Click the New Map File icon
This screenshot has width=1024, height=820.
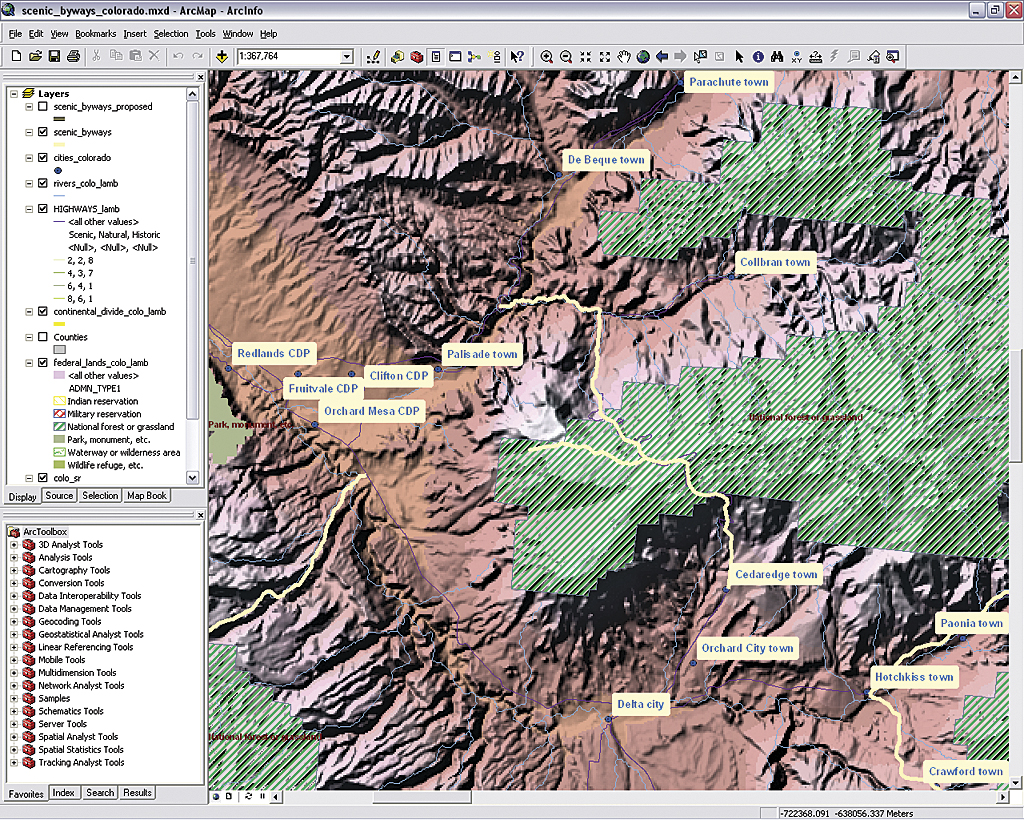click(16, 57)
